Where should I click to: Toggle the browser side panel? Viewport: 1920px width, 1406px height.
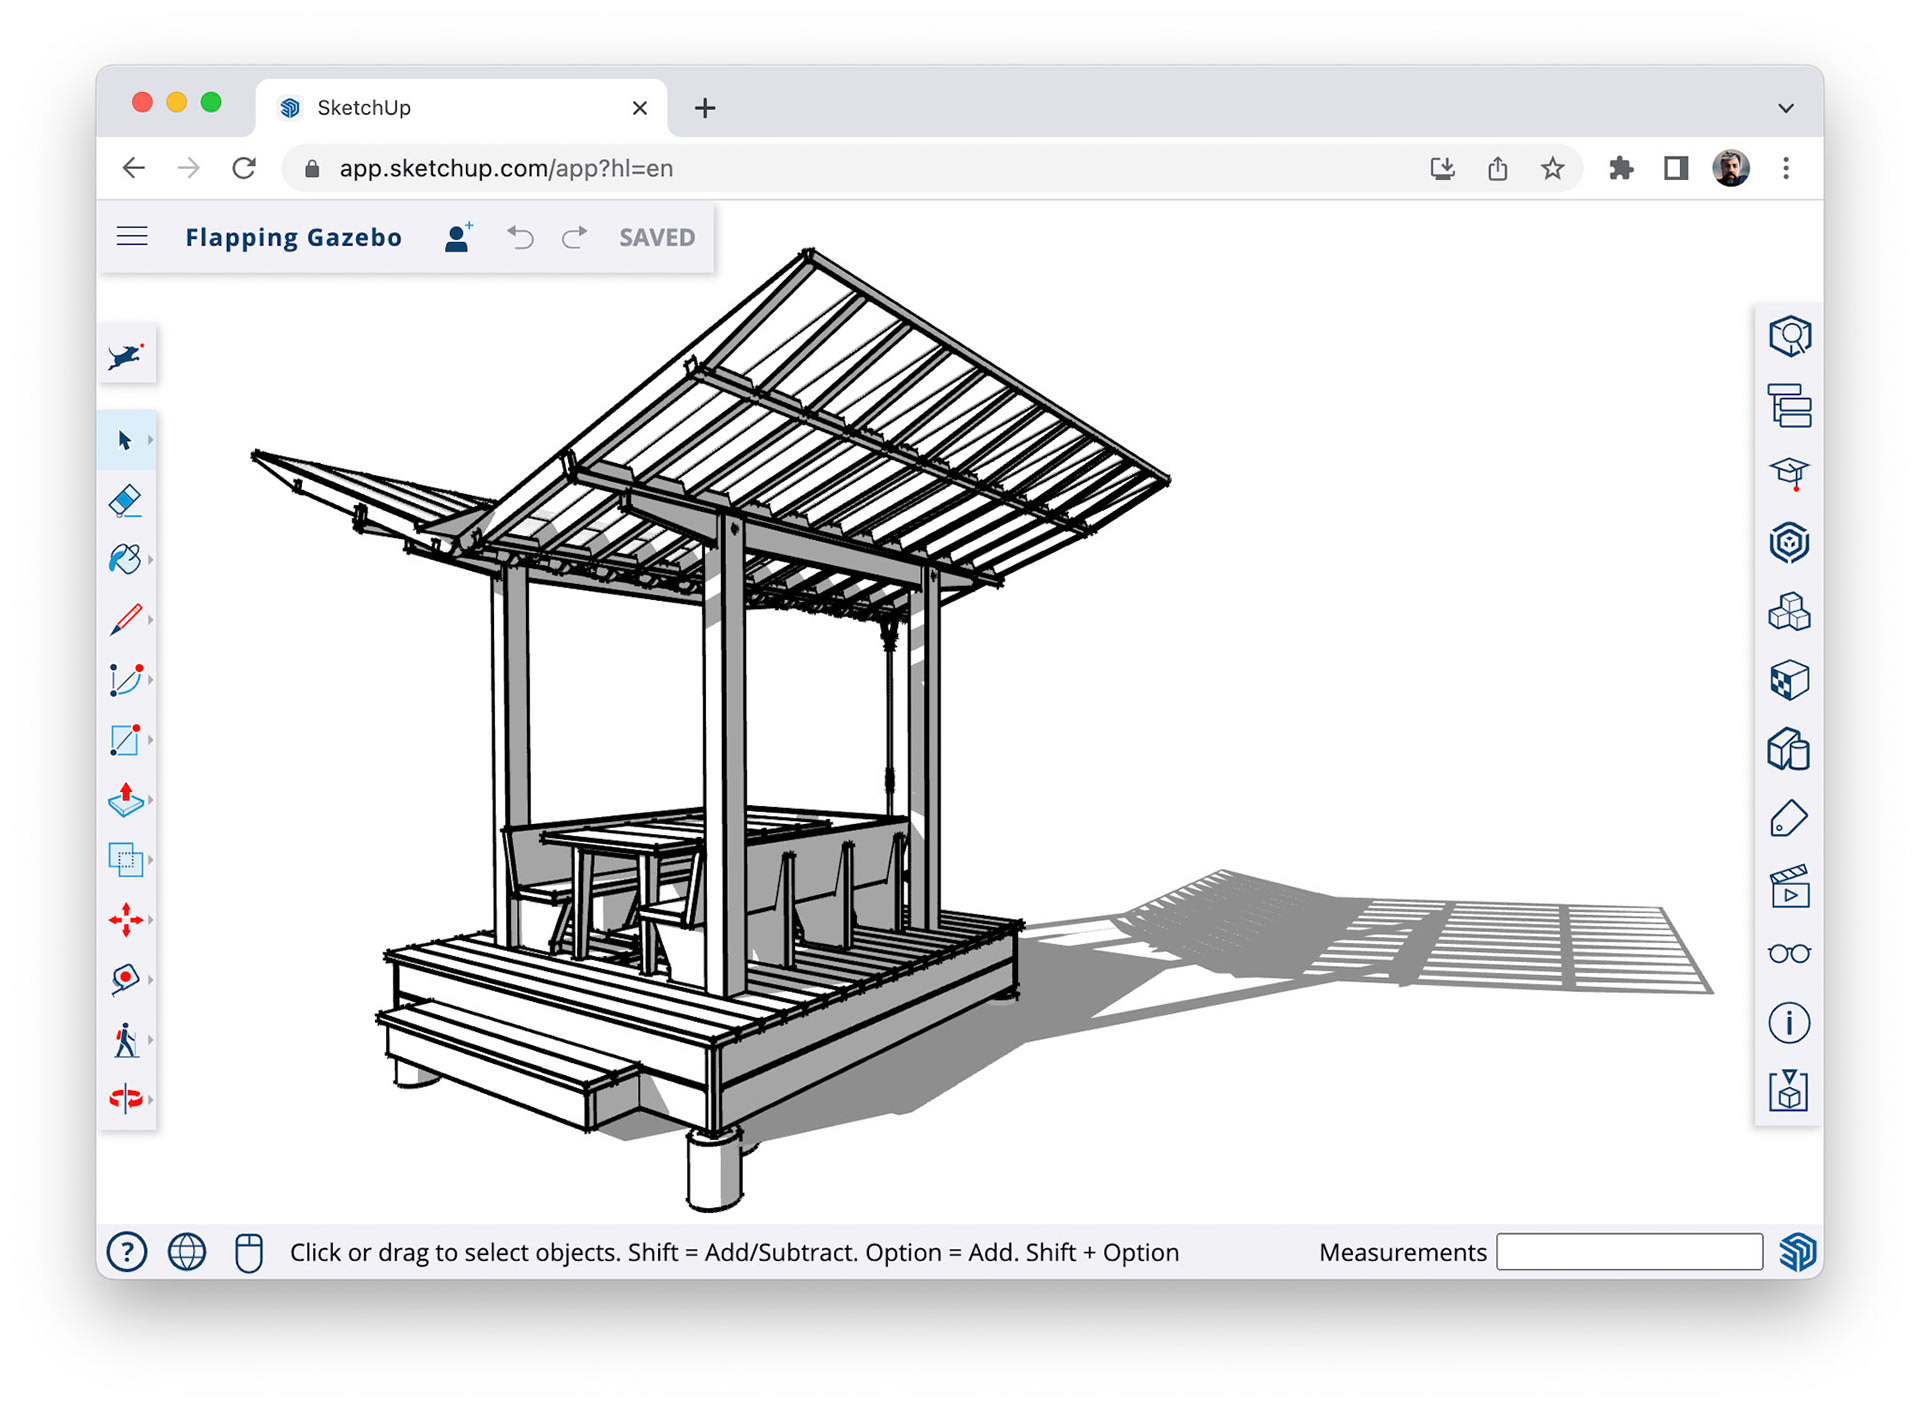(1676, 168)
